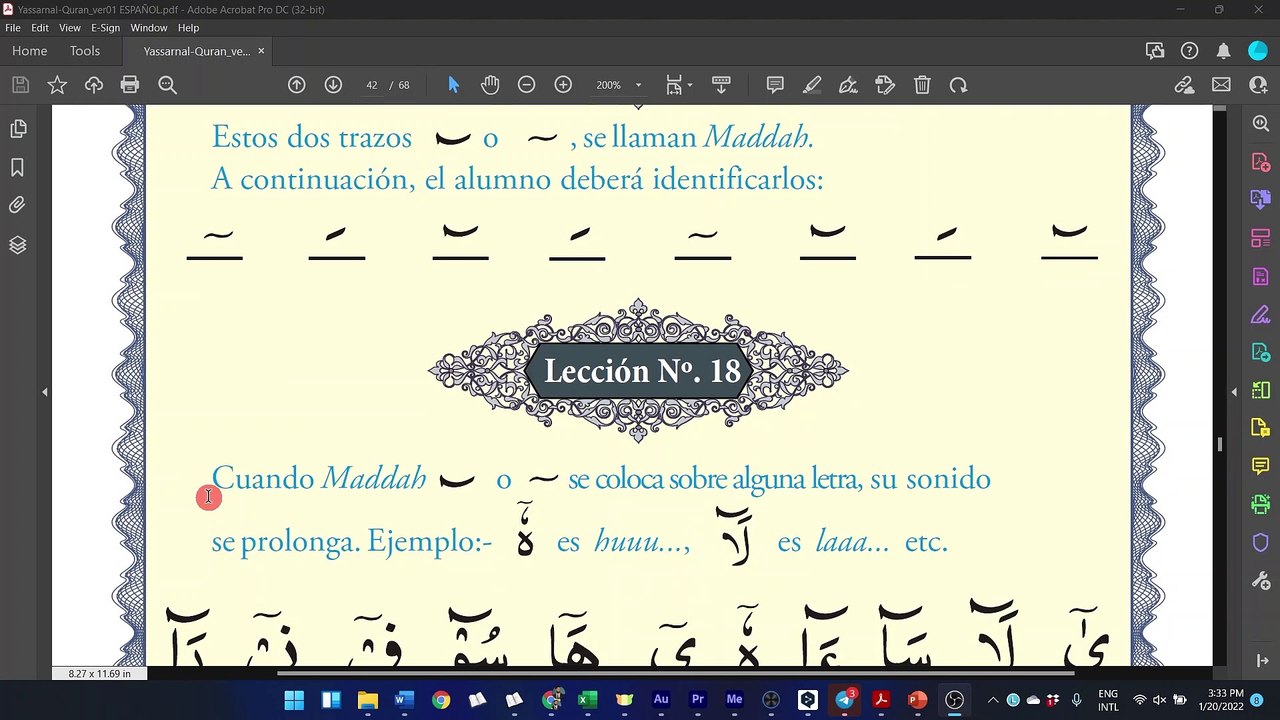
Task: Open the Layers panel
Action: point(17,245)
